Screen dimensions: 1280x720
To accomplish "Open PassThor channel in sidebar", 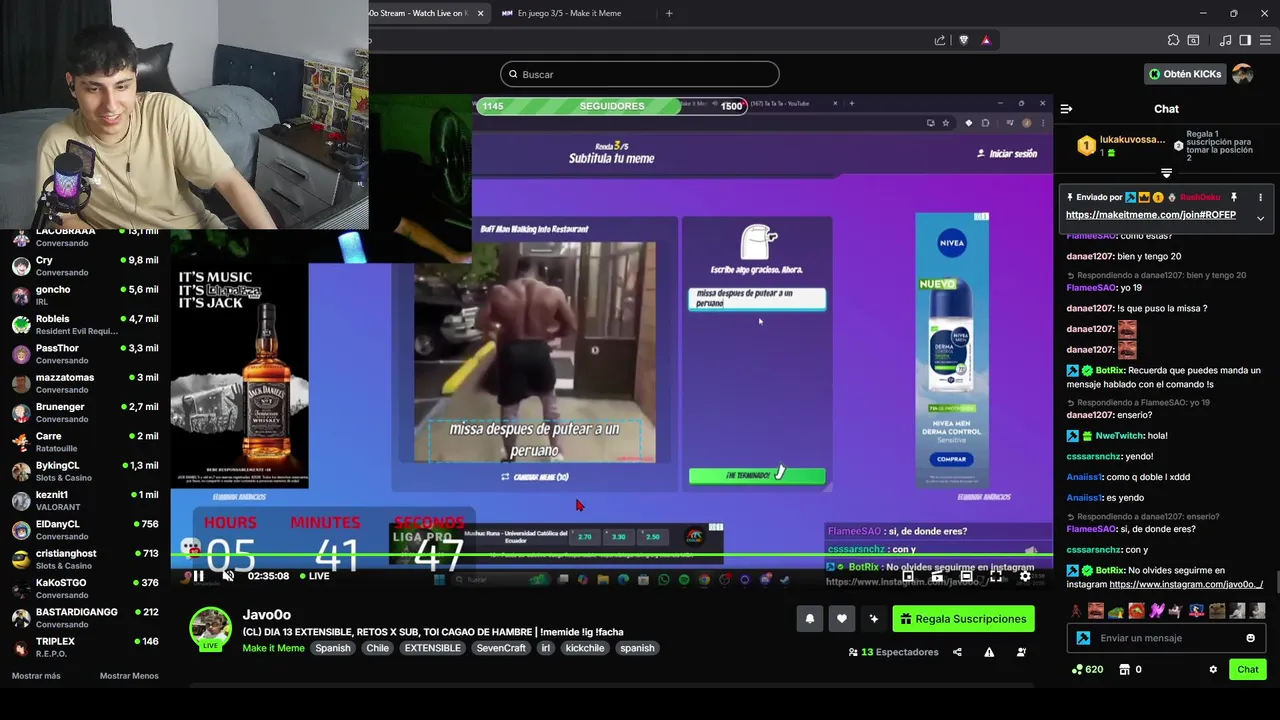I will point(85,354).
